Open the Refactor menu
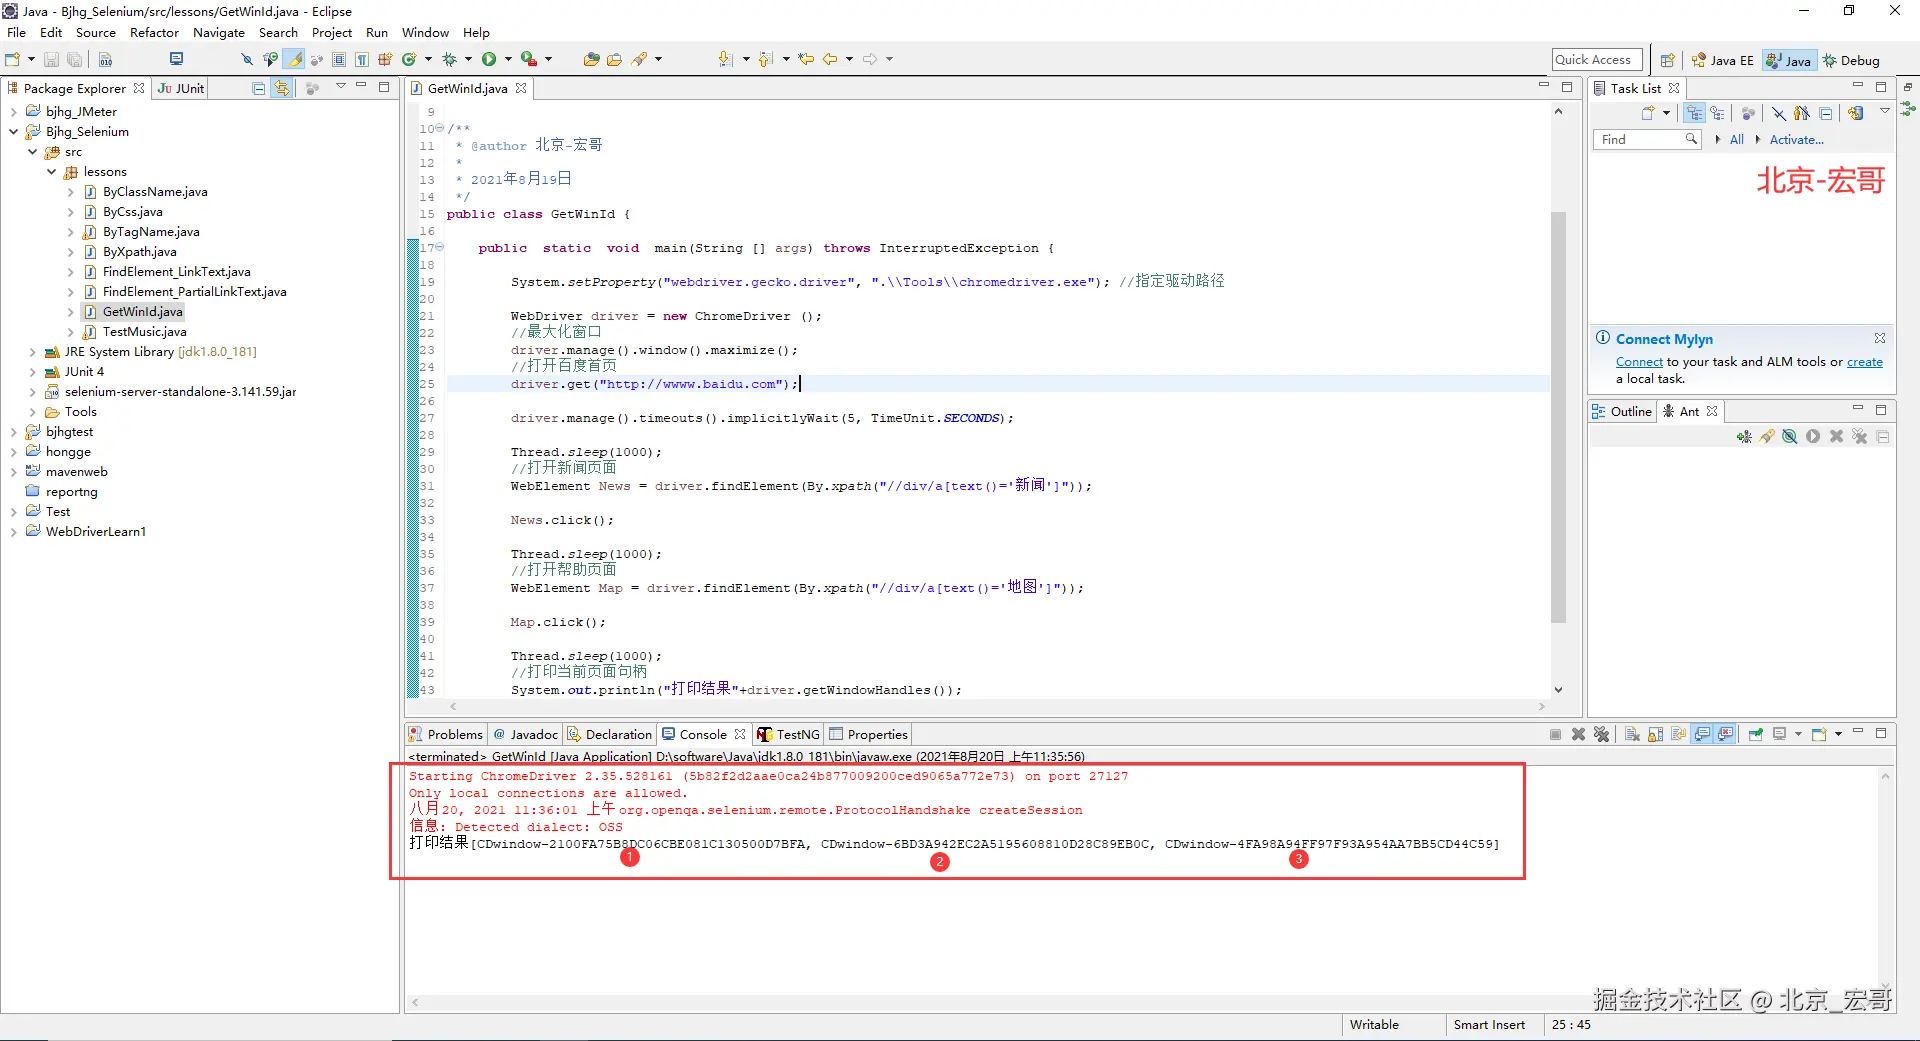This screenshot has height=1041, width=1920. 154,33
